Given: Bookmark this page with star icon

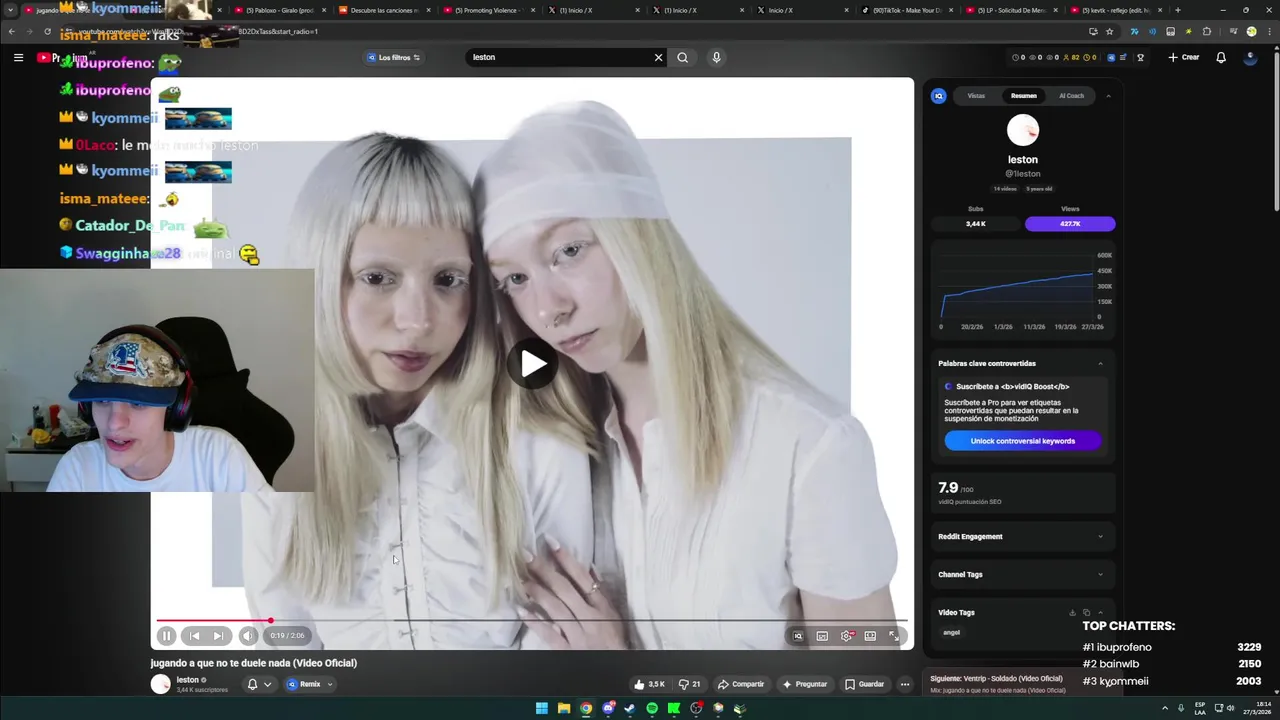Looking at the screenshot, I should (1109, 31).
